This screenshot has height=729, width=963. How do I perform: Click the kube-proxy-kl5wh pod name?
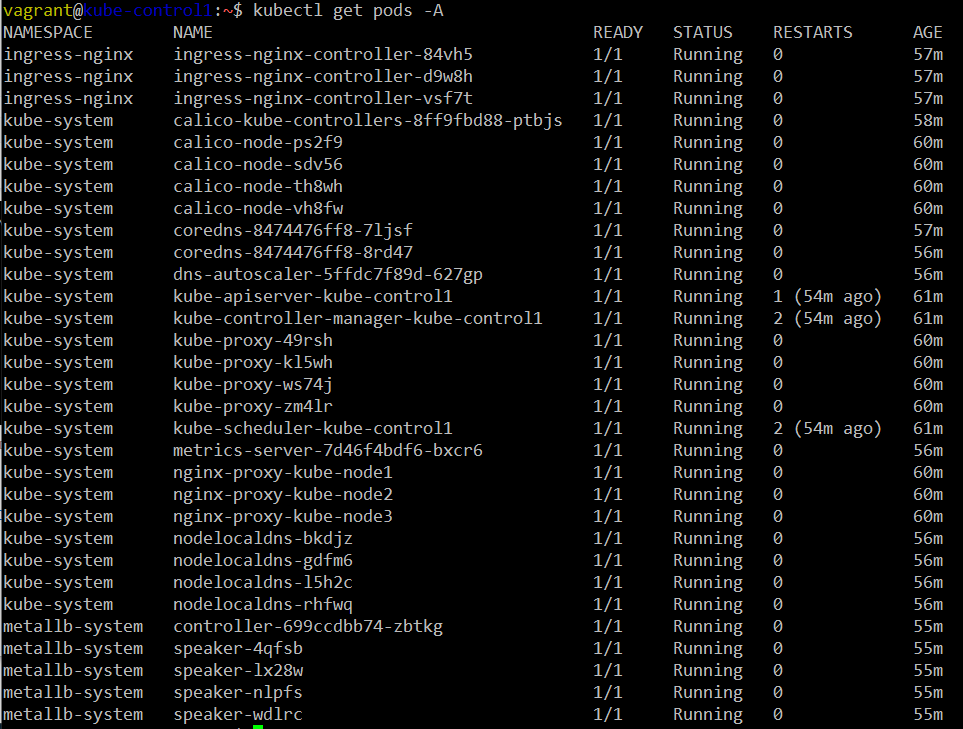(253, 363)
